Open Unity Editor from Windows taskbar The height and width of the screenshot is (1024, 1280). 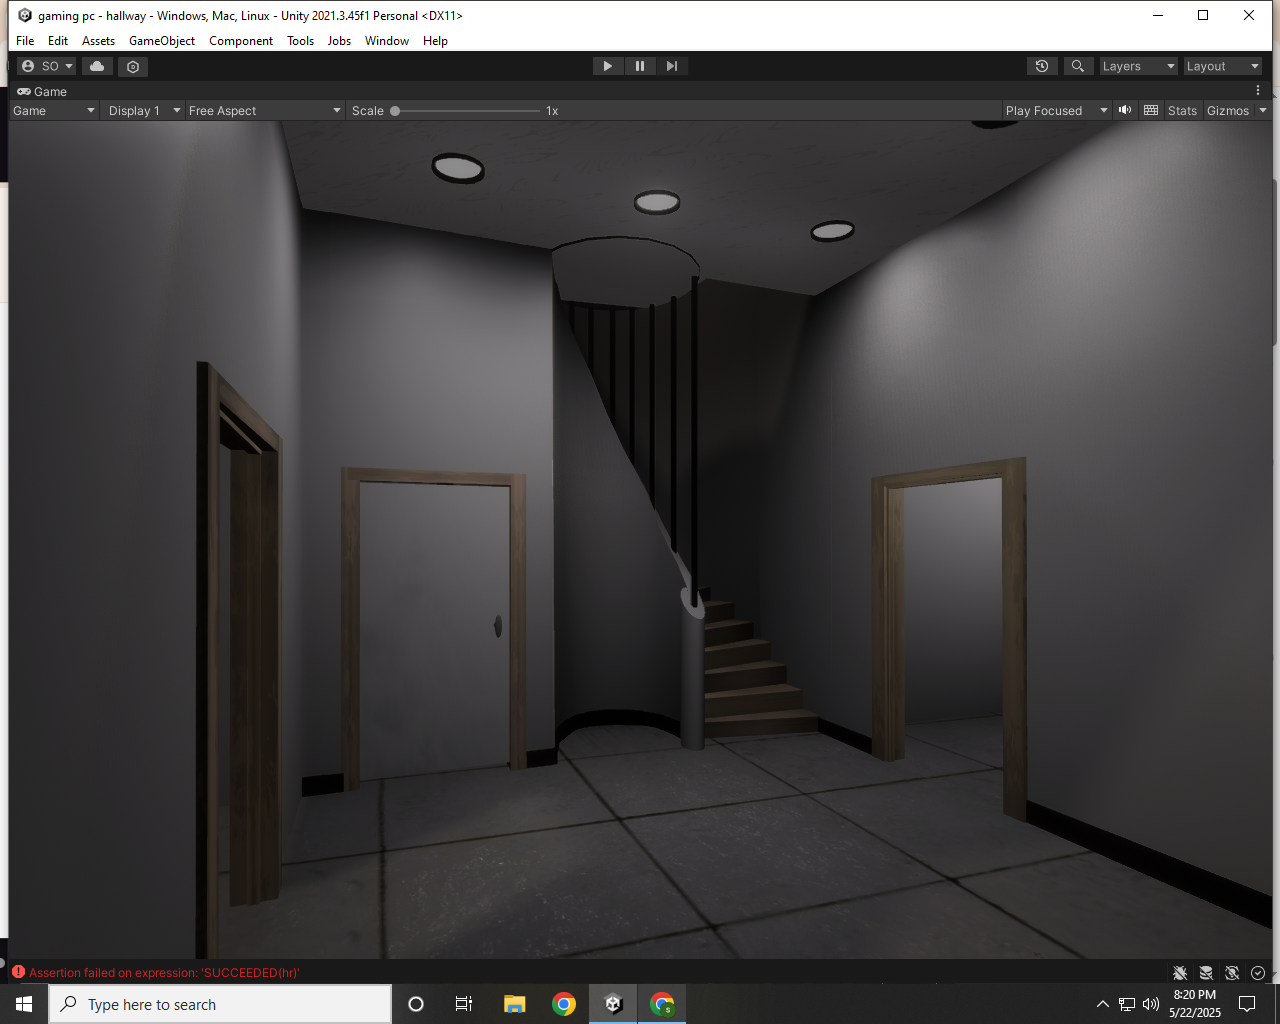coord(614,1004)
